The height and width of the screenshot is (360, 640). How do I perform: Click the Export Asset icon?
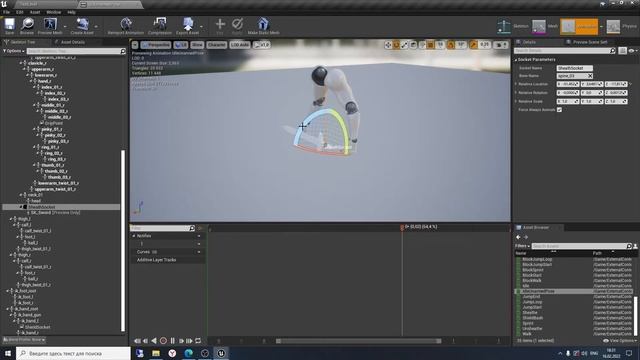point(188,26)
